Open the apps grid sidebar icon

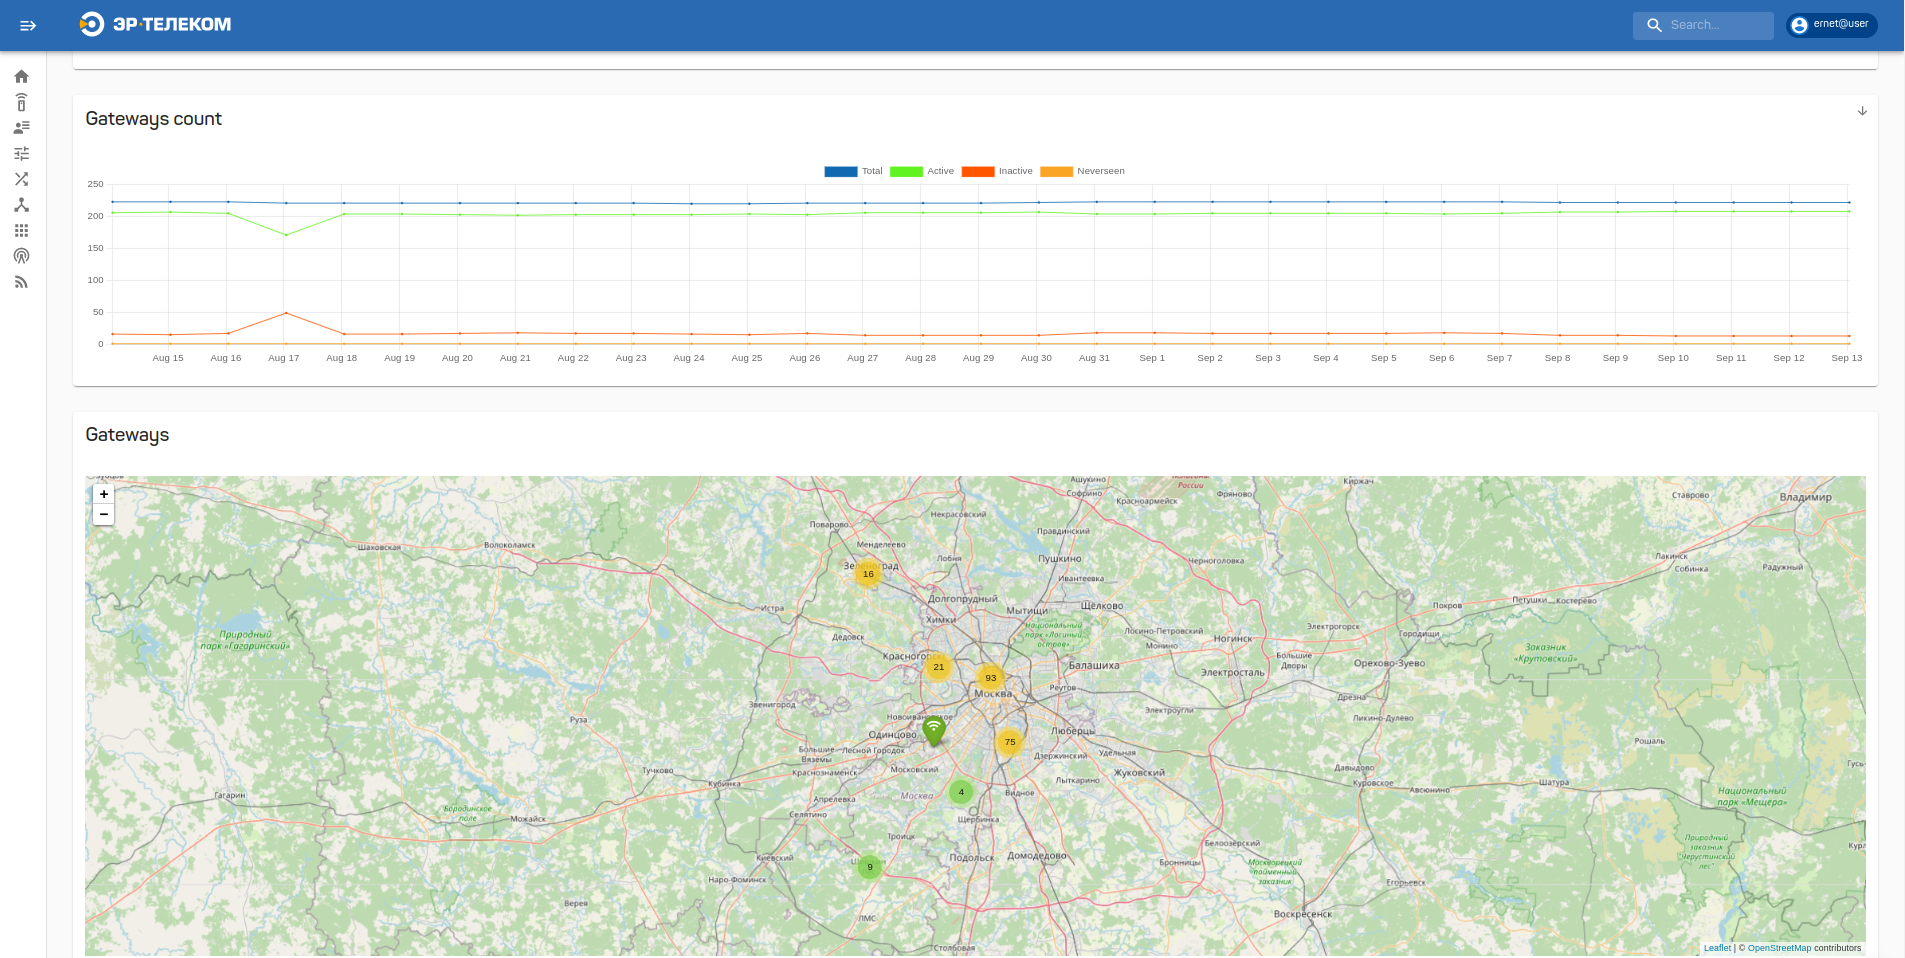click(x=21, y=230)
